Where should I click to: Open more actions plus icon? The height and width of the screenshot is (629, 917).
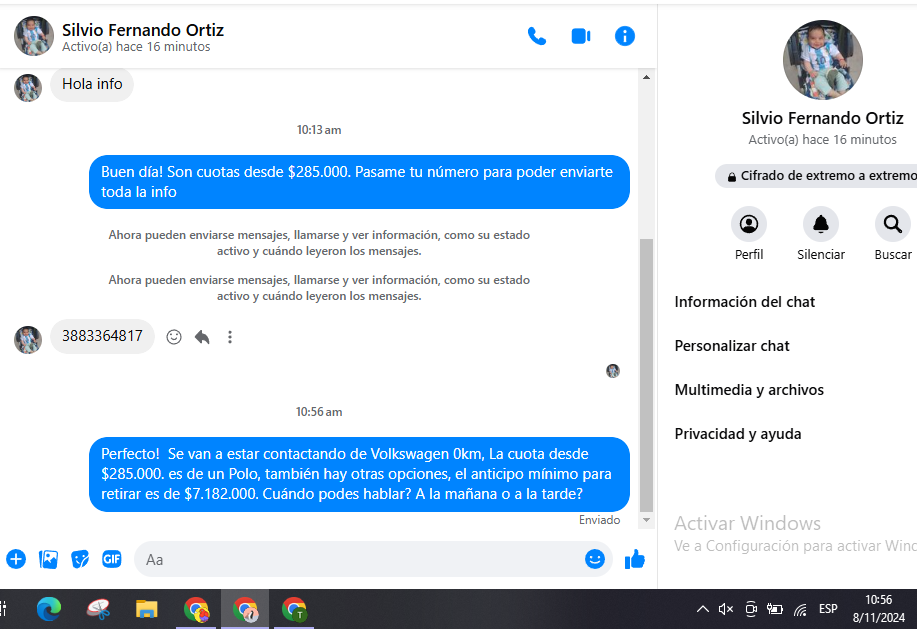pyautogui.click(x=16, y=559)
